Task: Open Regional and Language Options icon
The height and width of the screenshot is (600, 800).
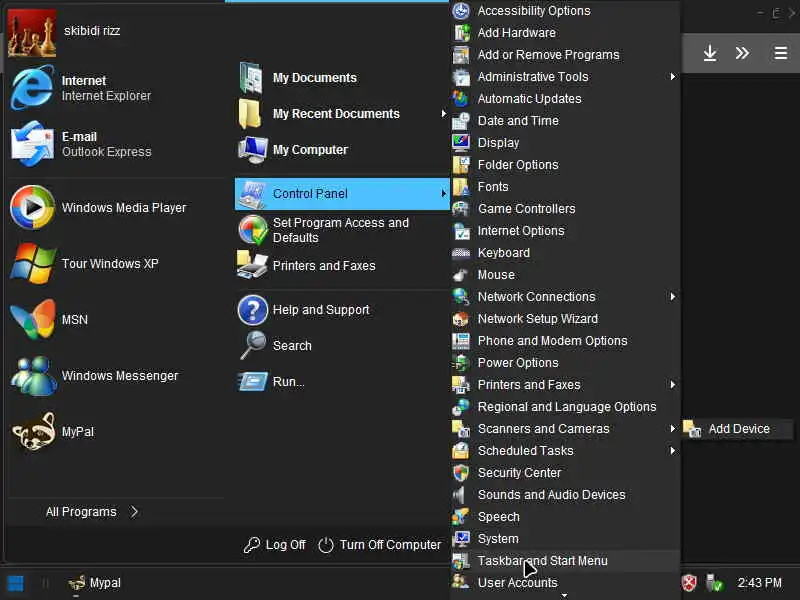Action: point(461,407)
